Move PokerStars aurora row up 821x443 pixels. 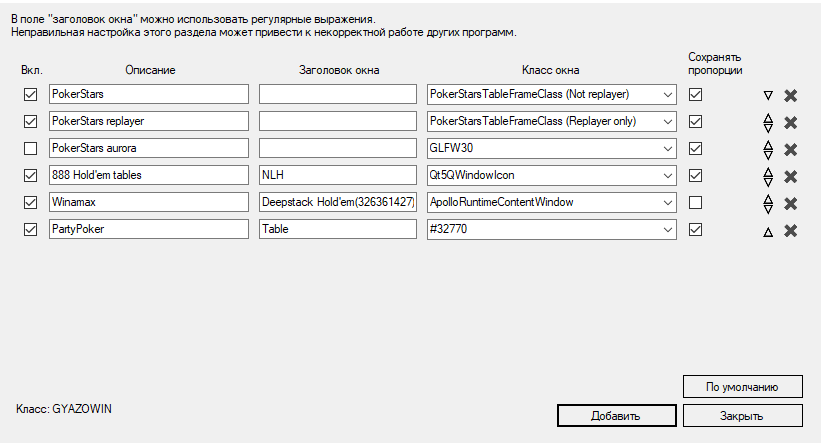coord(768,145)
